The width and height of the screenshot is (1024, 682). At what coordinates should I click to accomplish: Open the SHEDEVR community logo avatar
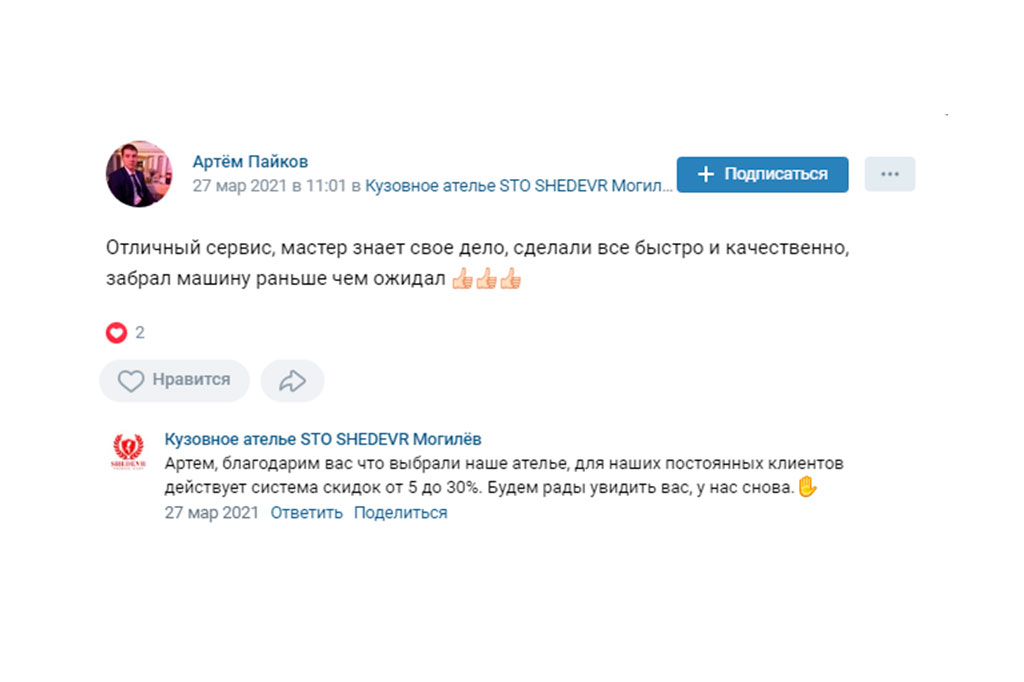tap(128, 452)
